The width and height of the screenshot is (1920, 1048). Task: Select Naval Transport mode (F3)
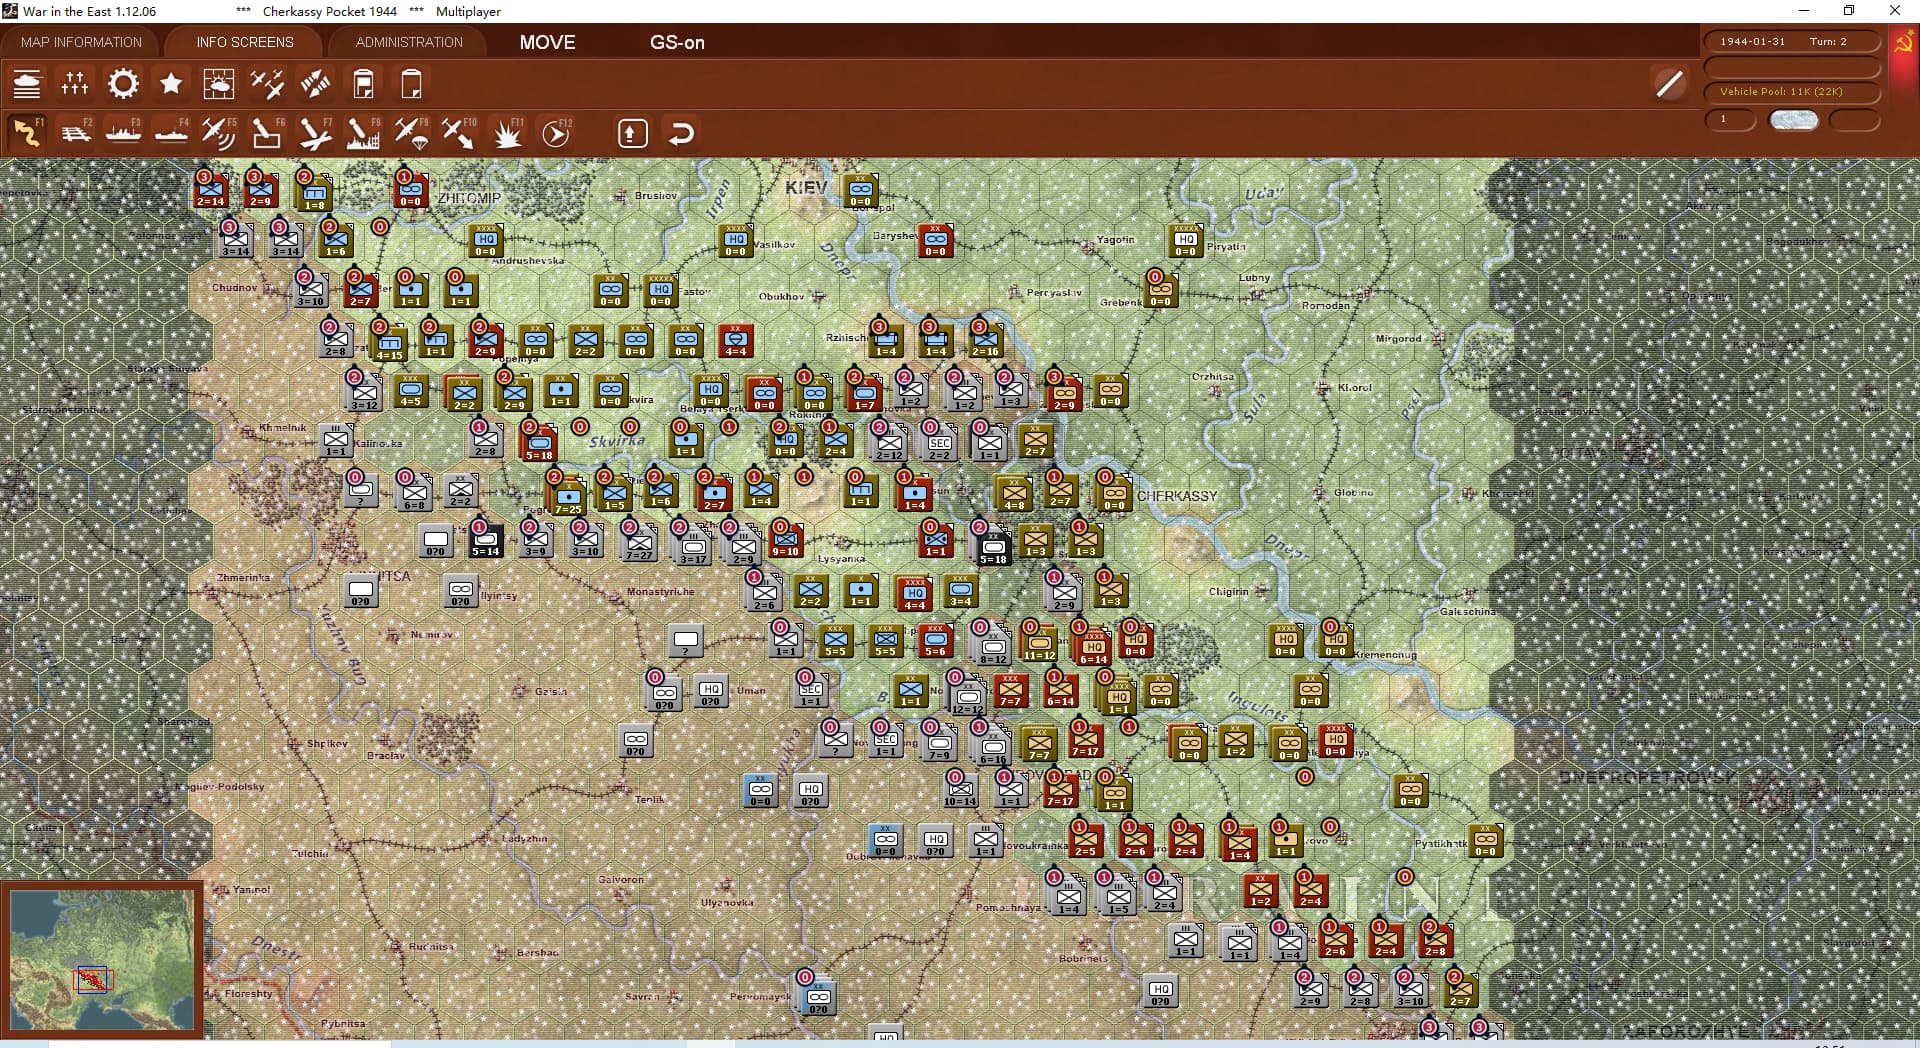123,133
